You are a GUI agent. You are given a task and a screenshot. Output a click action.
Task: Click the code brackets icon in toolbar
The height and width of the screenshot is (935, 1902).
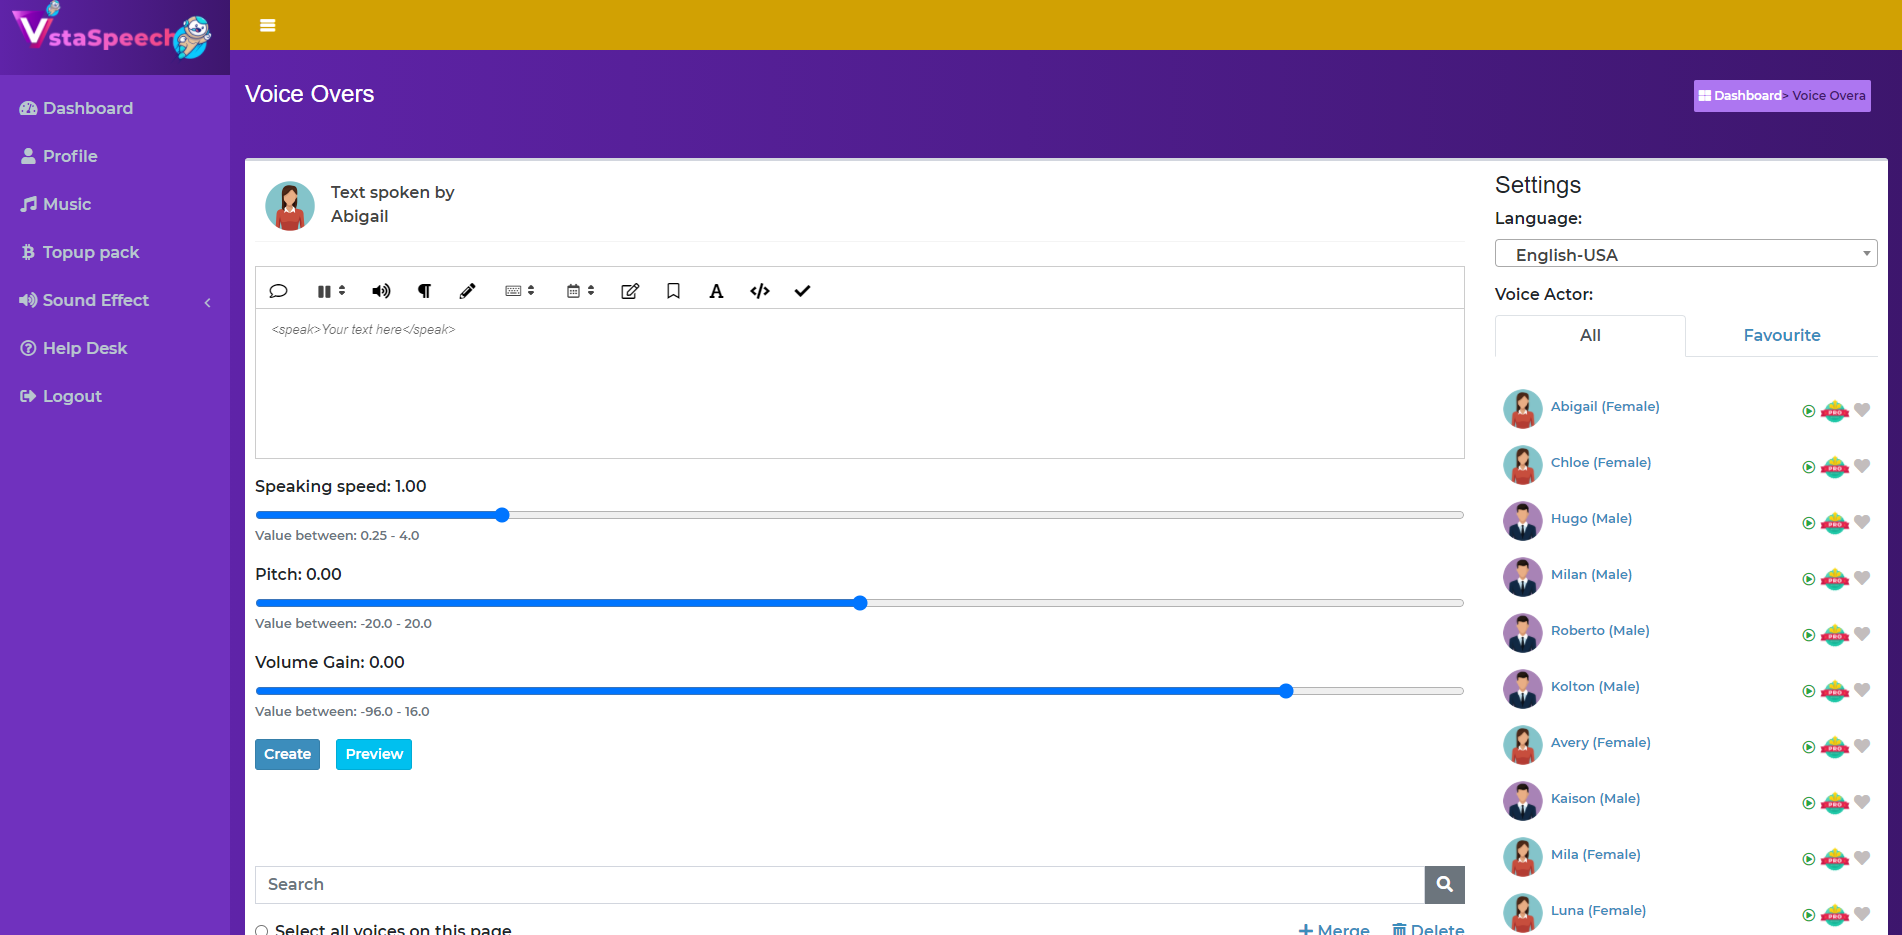coord(760,291)
